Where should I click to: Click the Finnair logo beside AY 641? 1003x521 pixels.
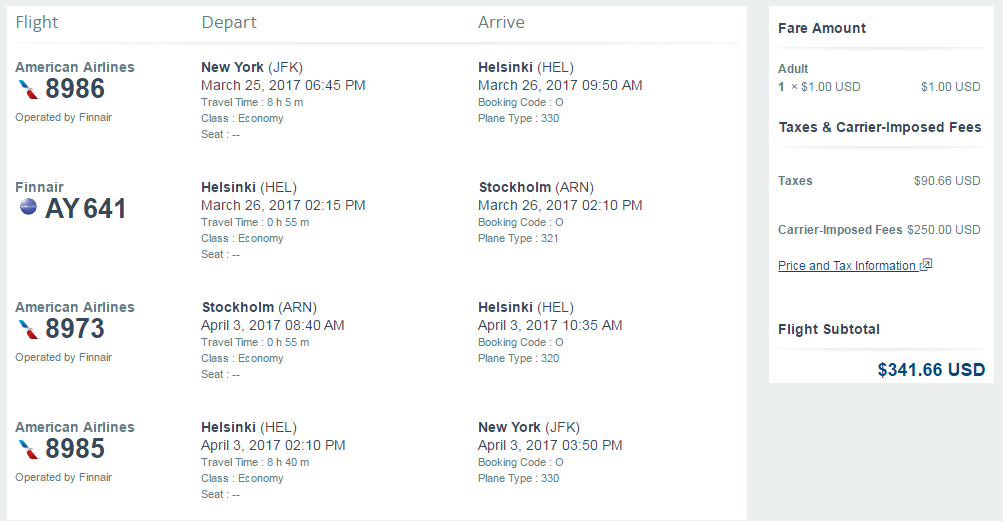point(28,207)
